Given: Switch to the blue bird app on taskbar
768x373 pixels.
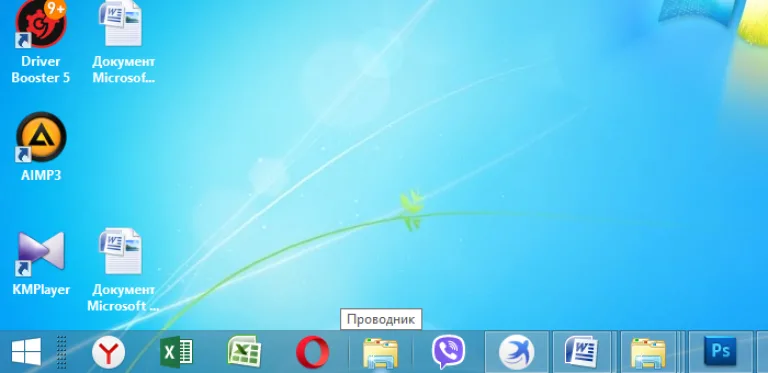Looking at the screenshot, I should [517, 352].
